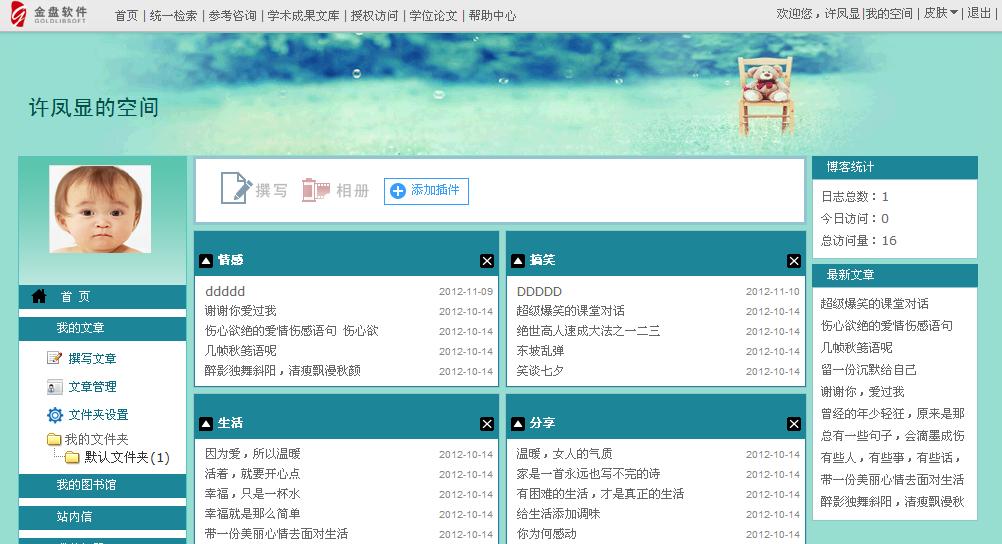Close the 分享 widget panel
Screen dimensions: 1002x544
[794, 424]
